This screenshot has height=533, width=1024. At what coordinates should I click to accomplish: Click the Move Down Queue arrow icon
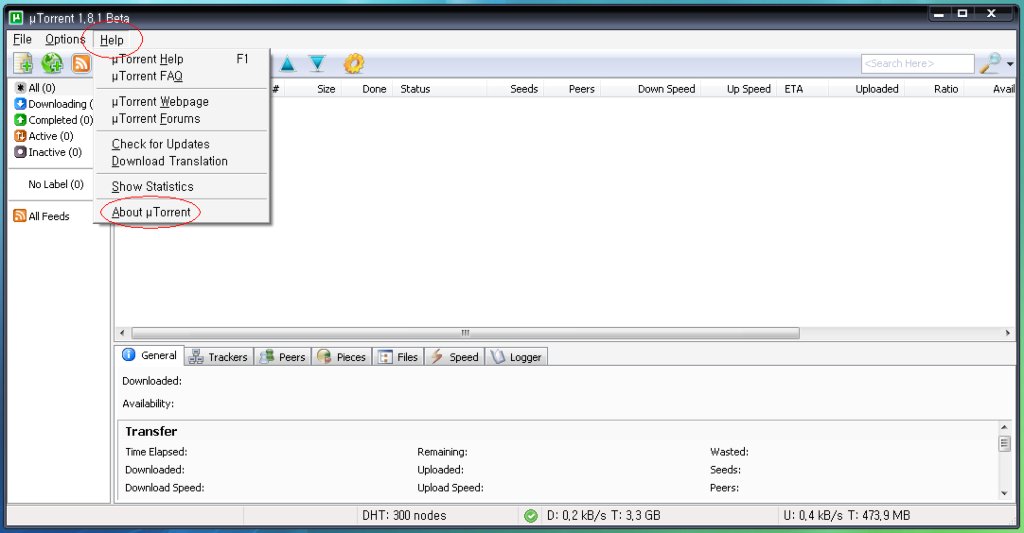tap(317, 63)
